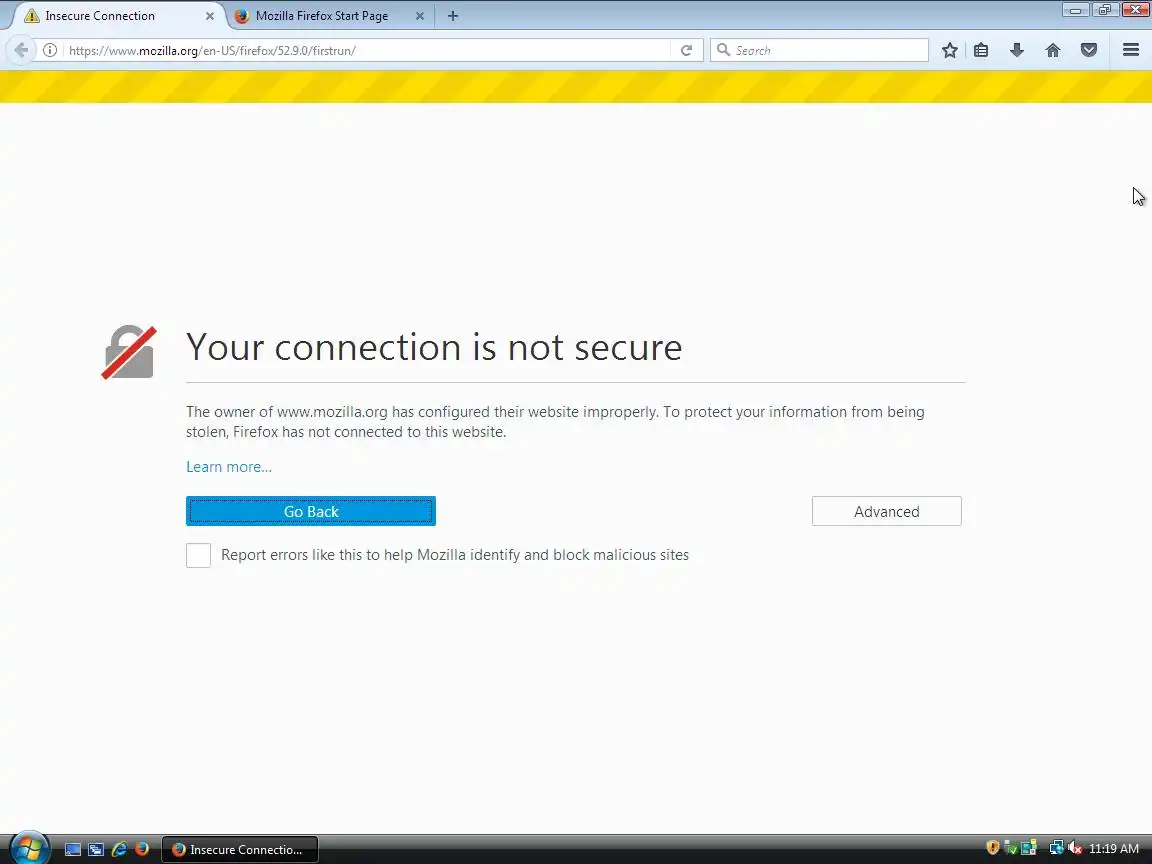The image size is (1152, 864).
Task: Click the Back arrow in the navigation bar
Action: tap(21, 50)
